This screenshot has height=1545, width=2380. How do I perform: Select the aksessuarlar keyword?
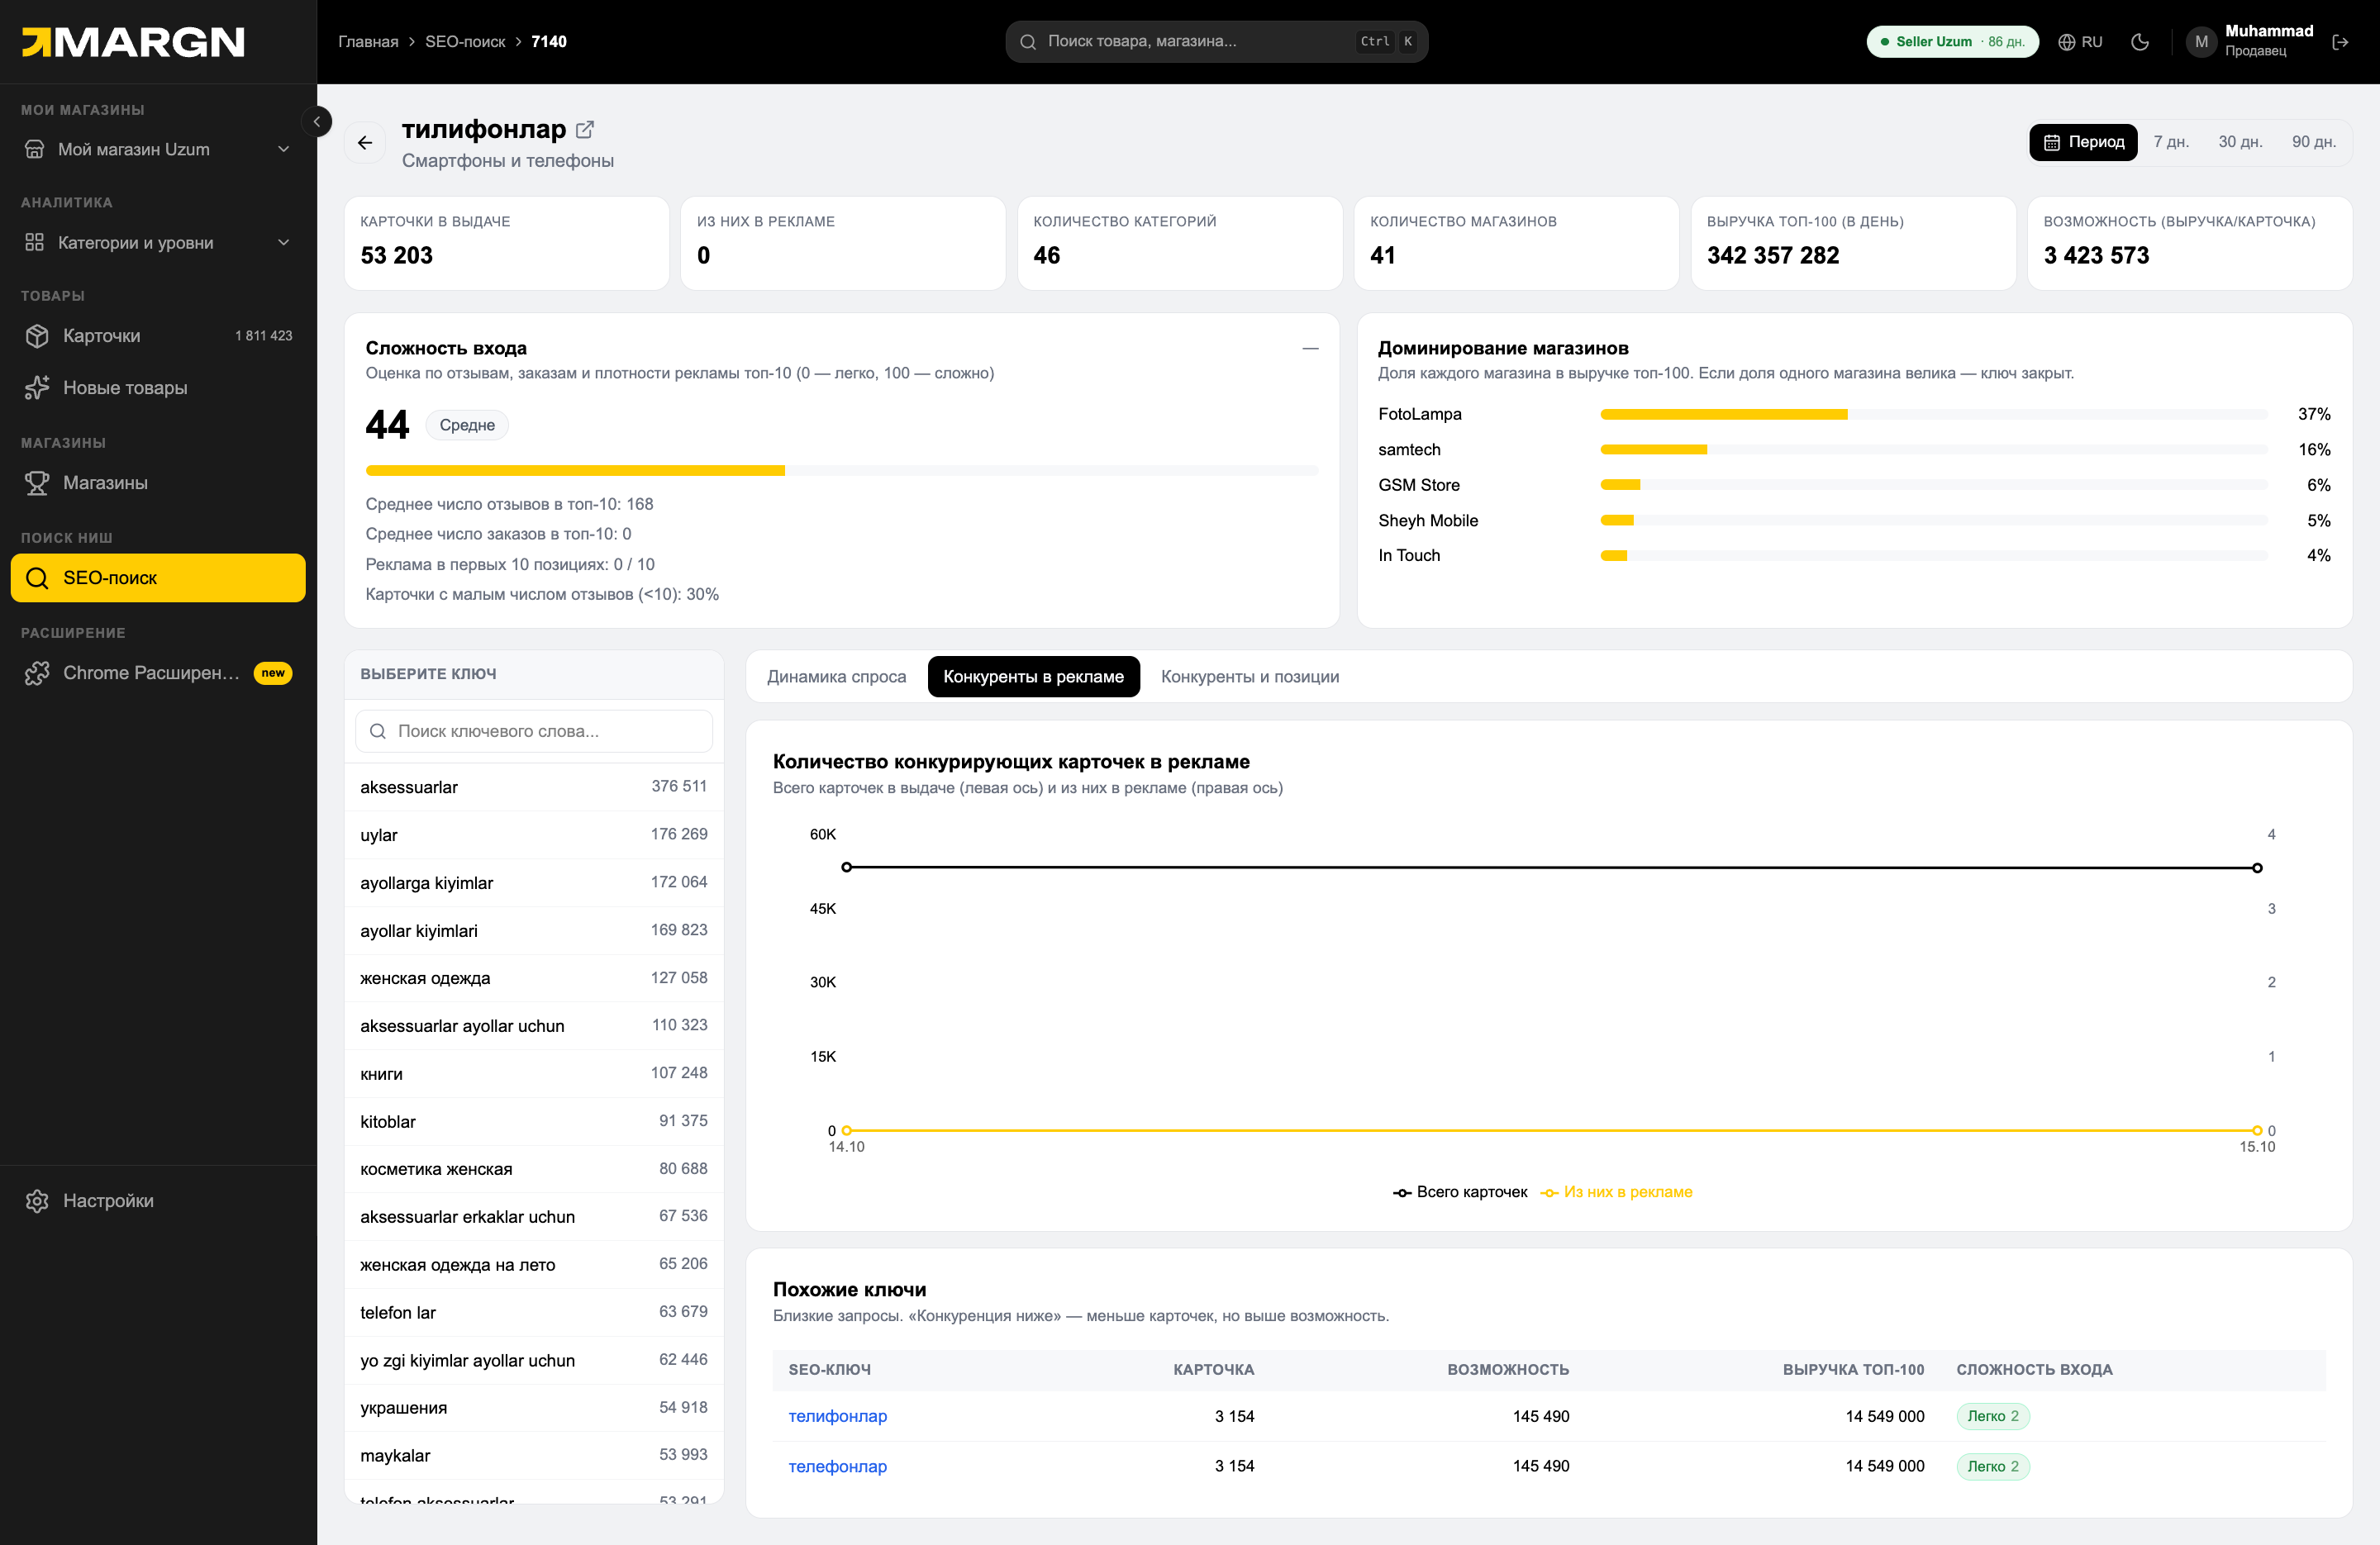534,787
